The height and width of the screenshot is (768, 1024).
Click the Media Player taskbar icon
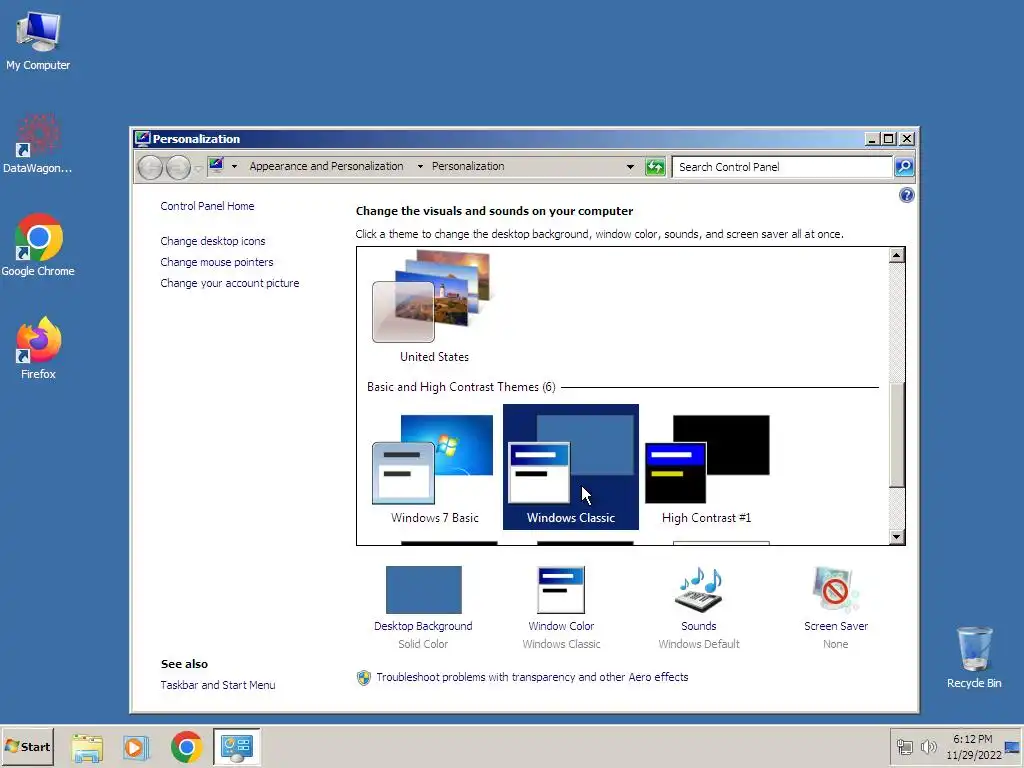(136, 747)
